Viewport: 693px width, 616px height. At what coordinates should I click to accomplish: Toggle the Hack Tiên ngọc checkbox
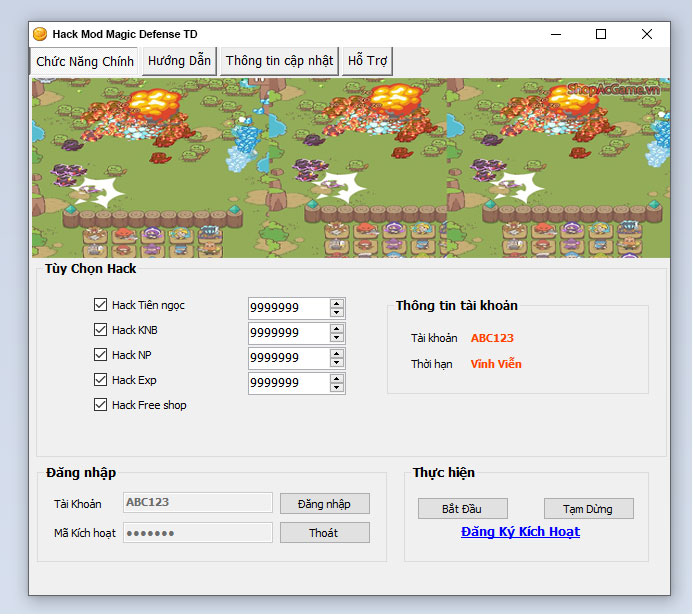point(100,304)
